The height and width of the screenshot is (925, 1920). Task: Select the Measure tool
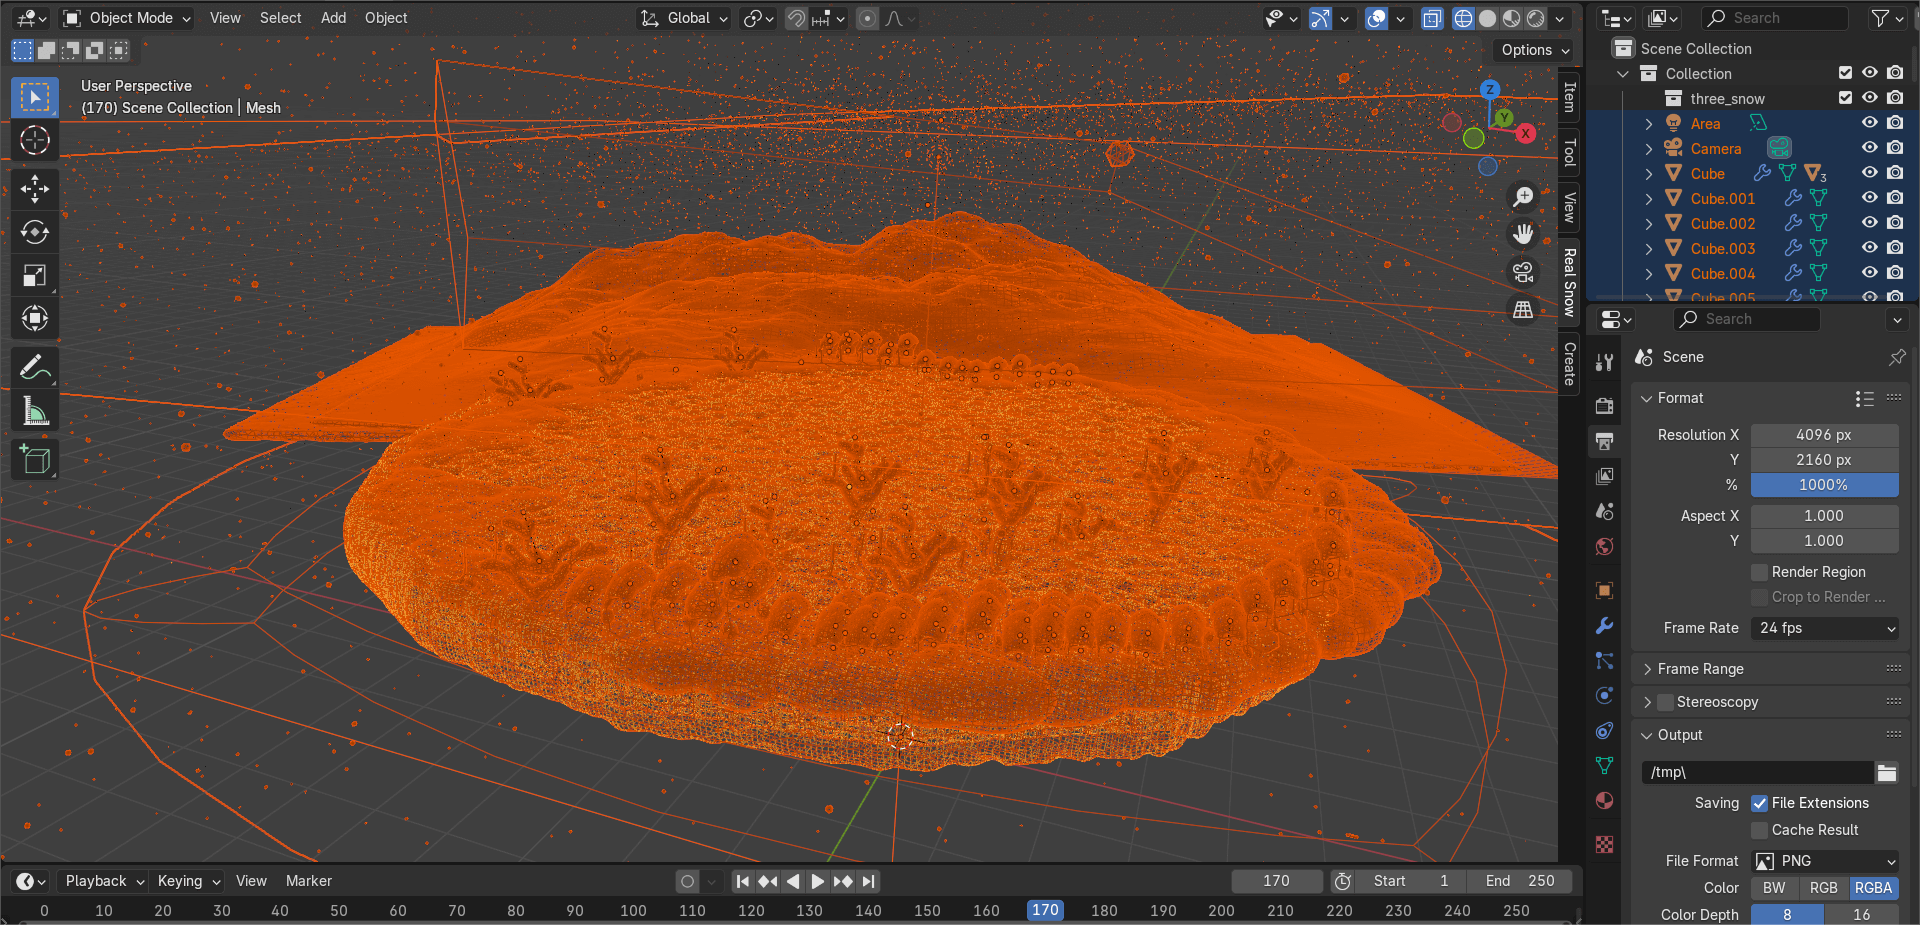[35, 411]
